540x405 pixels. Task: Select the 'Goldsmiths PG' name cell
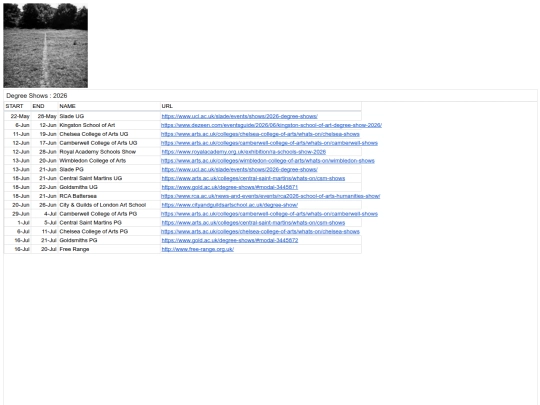coord(109,240)
